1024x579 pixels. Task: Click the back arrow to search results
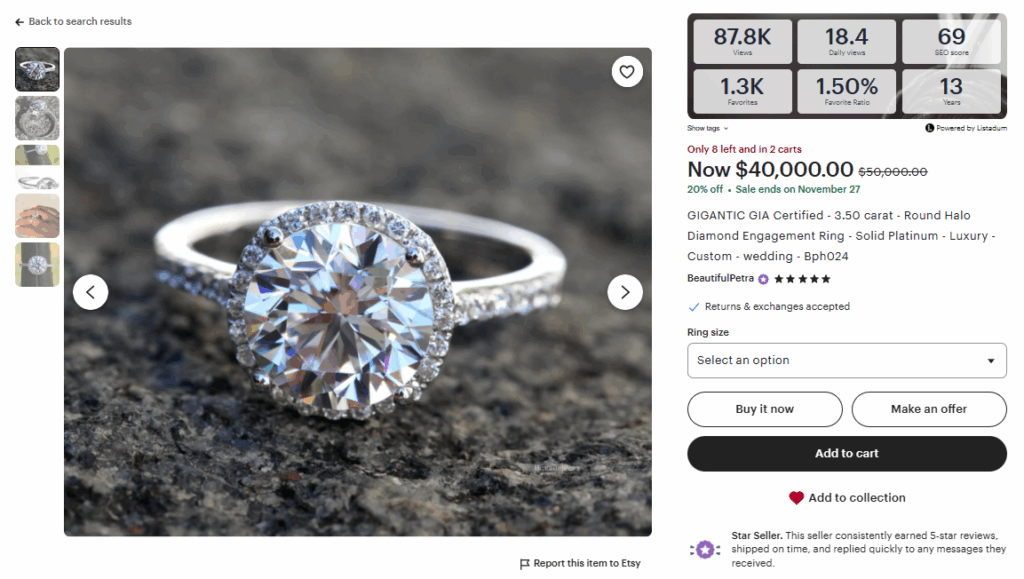[20, 22]
